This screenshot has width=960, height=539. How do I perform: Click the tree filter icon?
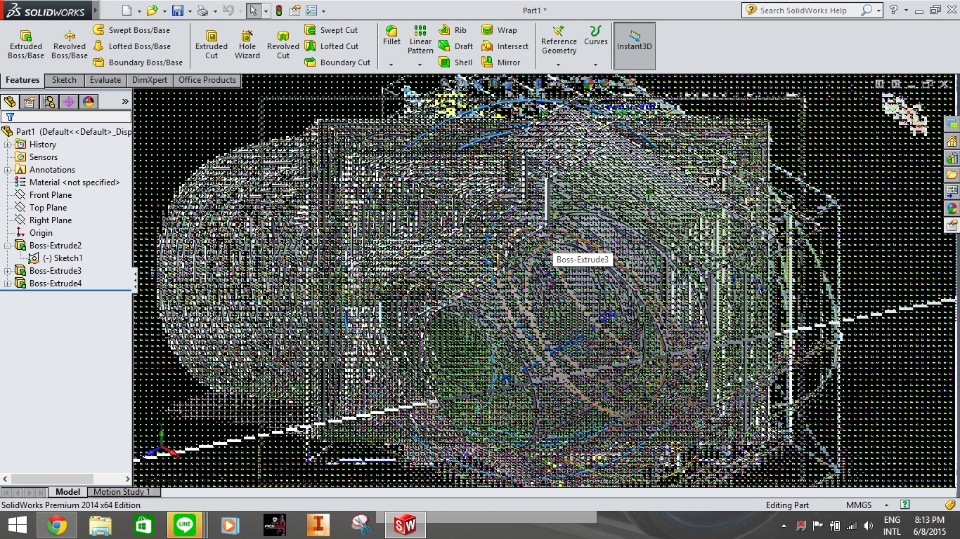(x=10, y=117)
